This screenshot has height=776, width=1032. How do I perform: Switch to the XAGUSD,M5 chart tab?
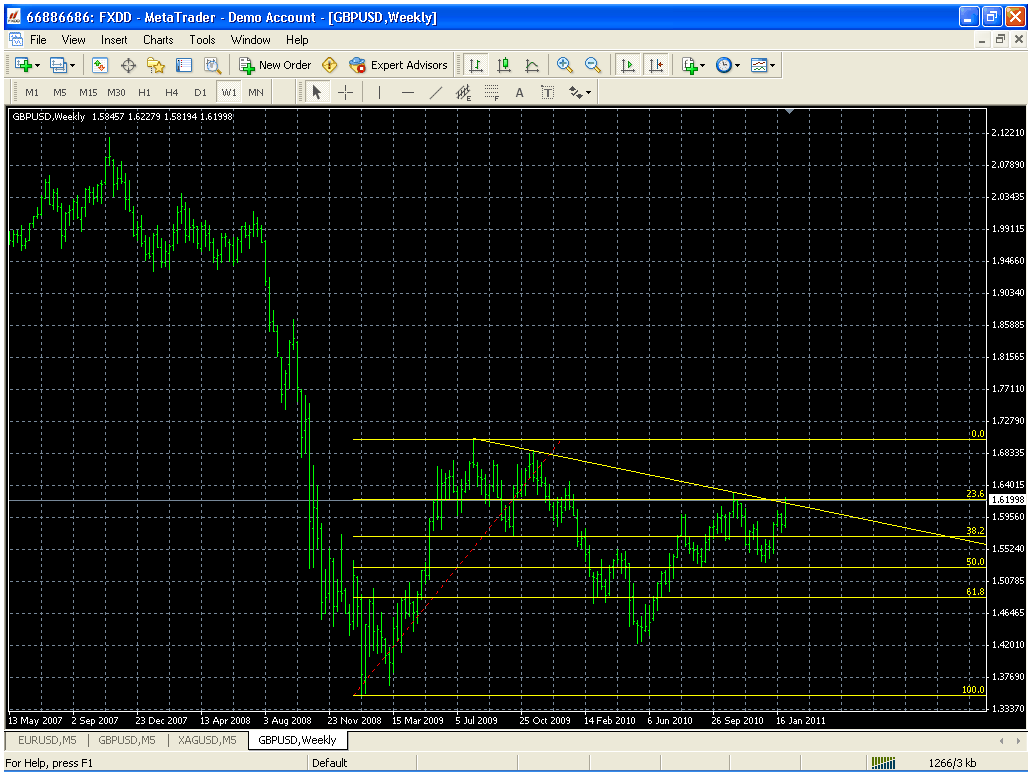(209, 740)
